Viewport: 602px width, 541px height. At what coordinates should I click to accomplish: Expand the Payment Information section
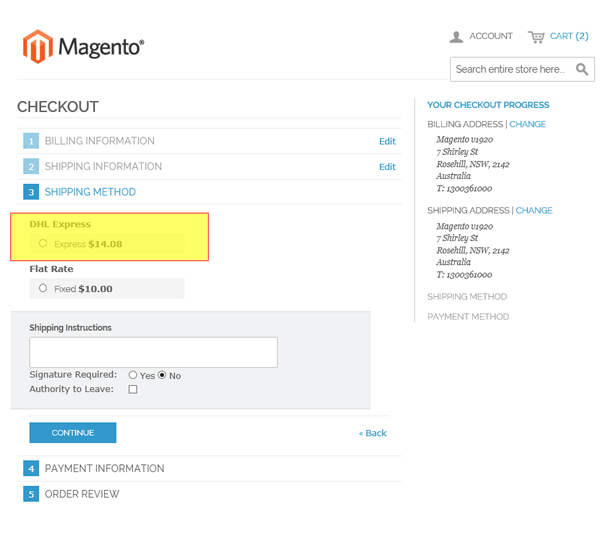pos(104,468)
